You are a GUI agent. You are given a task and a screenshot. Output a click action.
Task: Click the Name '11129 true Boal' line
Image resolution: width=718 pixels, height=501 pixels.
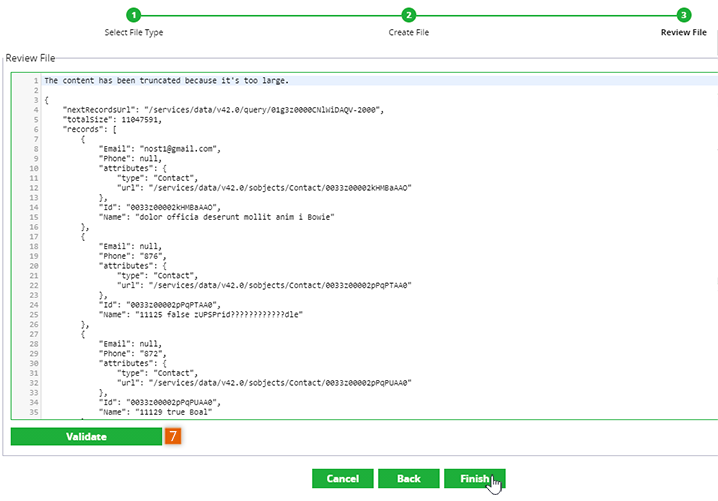tap(156, 412)
